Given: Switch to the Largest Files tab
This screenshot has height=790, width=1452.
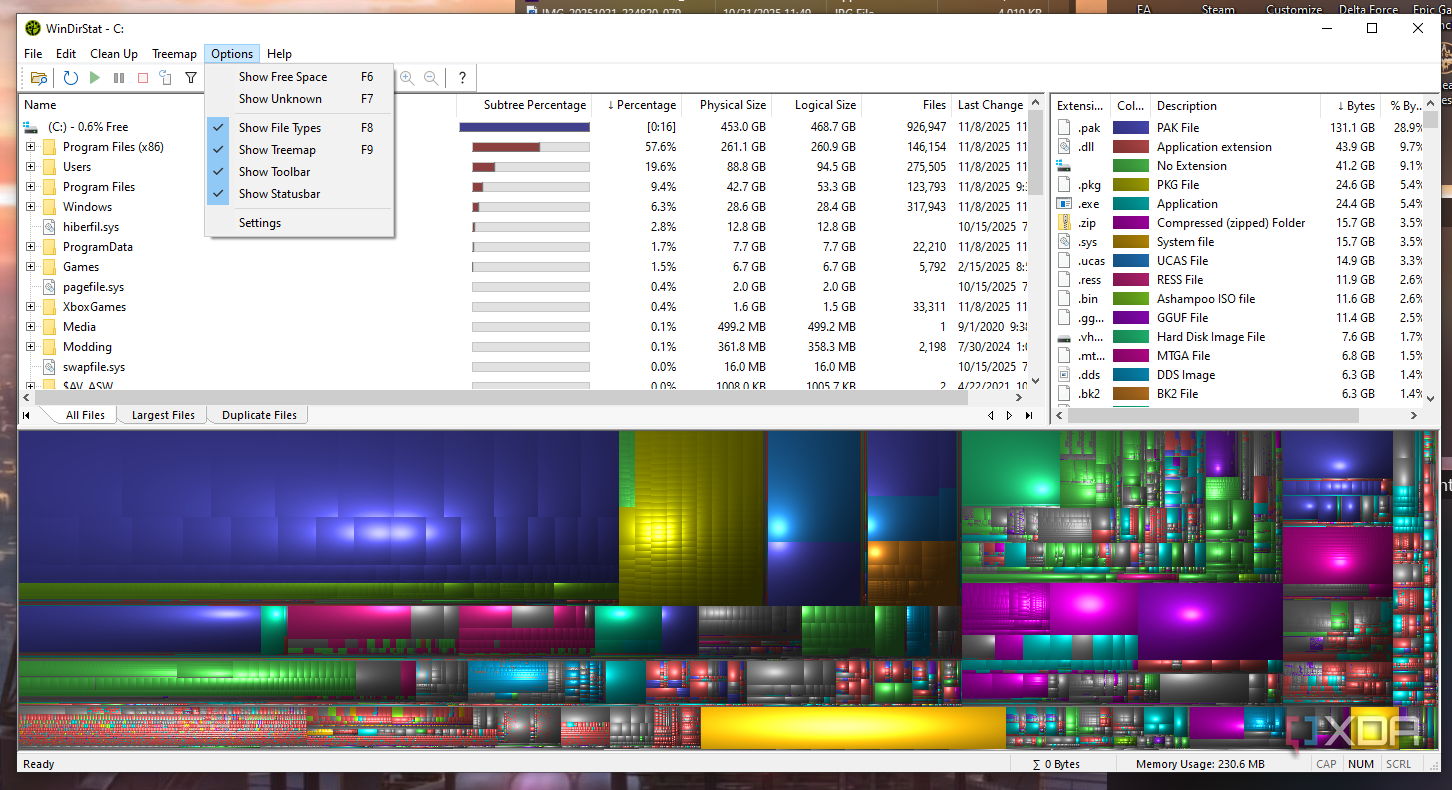Looking at the screenshot, I should 163,415.
